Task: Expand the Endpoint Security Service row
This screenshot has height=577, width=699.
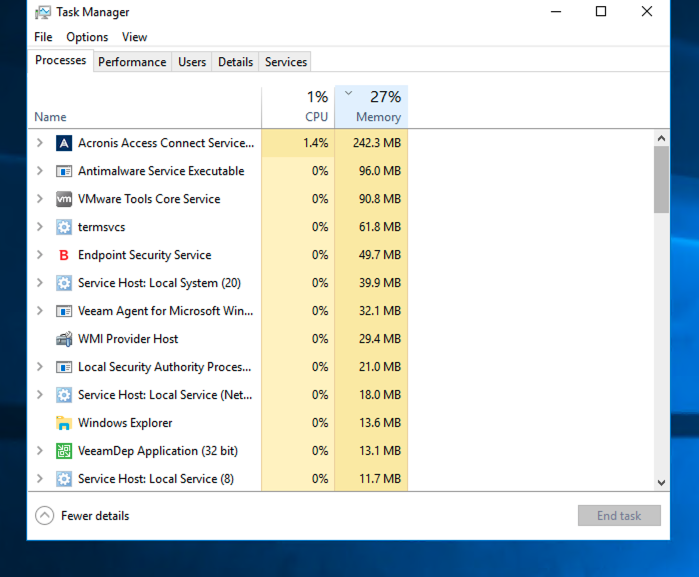Action: pyautogui.click(x=40, y=255)
